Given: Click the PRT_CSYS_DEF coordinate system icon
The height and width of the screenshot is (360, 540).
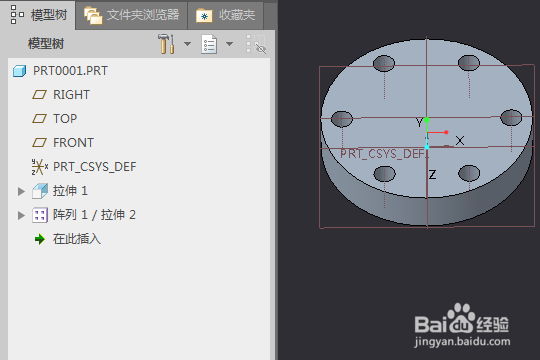Looking at the screenshot, I should click(x=40, y=167).
